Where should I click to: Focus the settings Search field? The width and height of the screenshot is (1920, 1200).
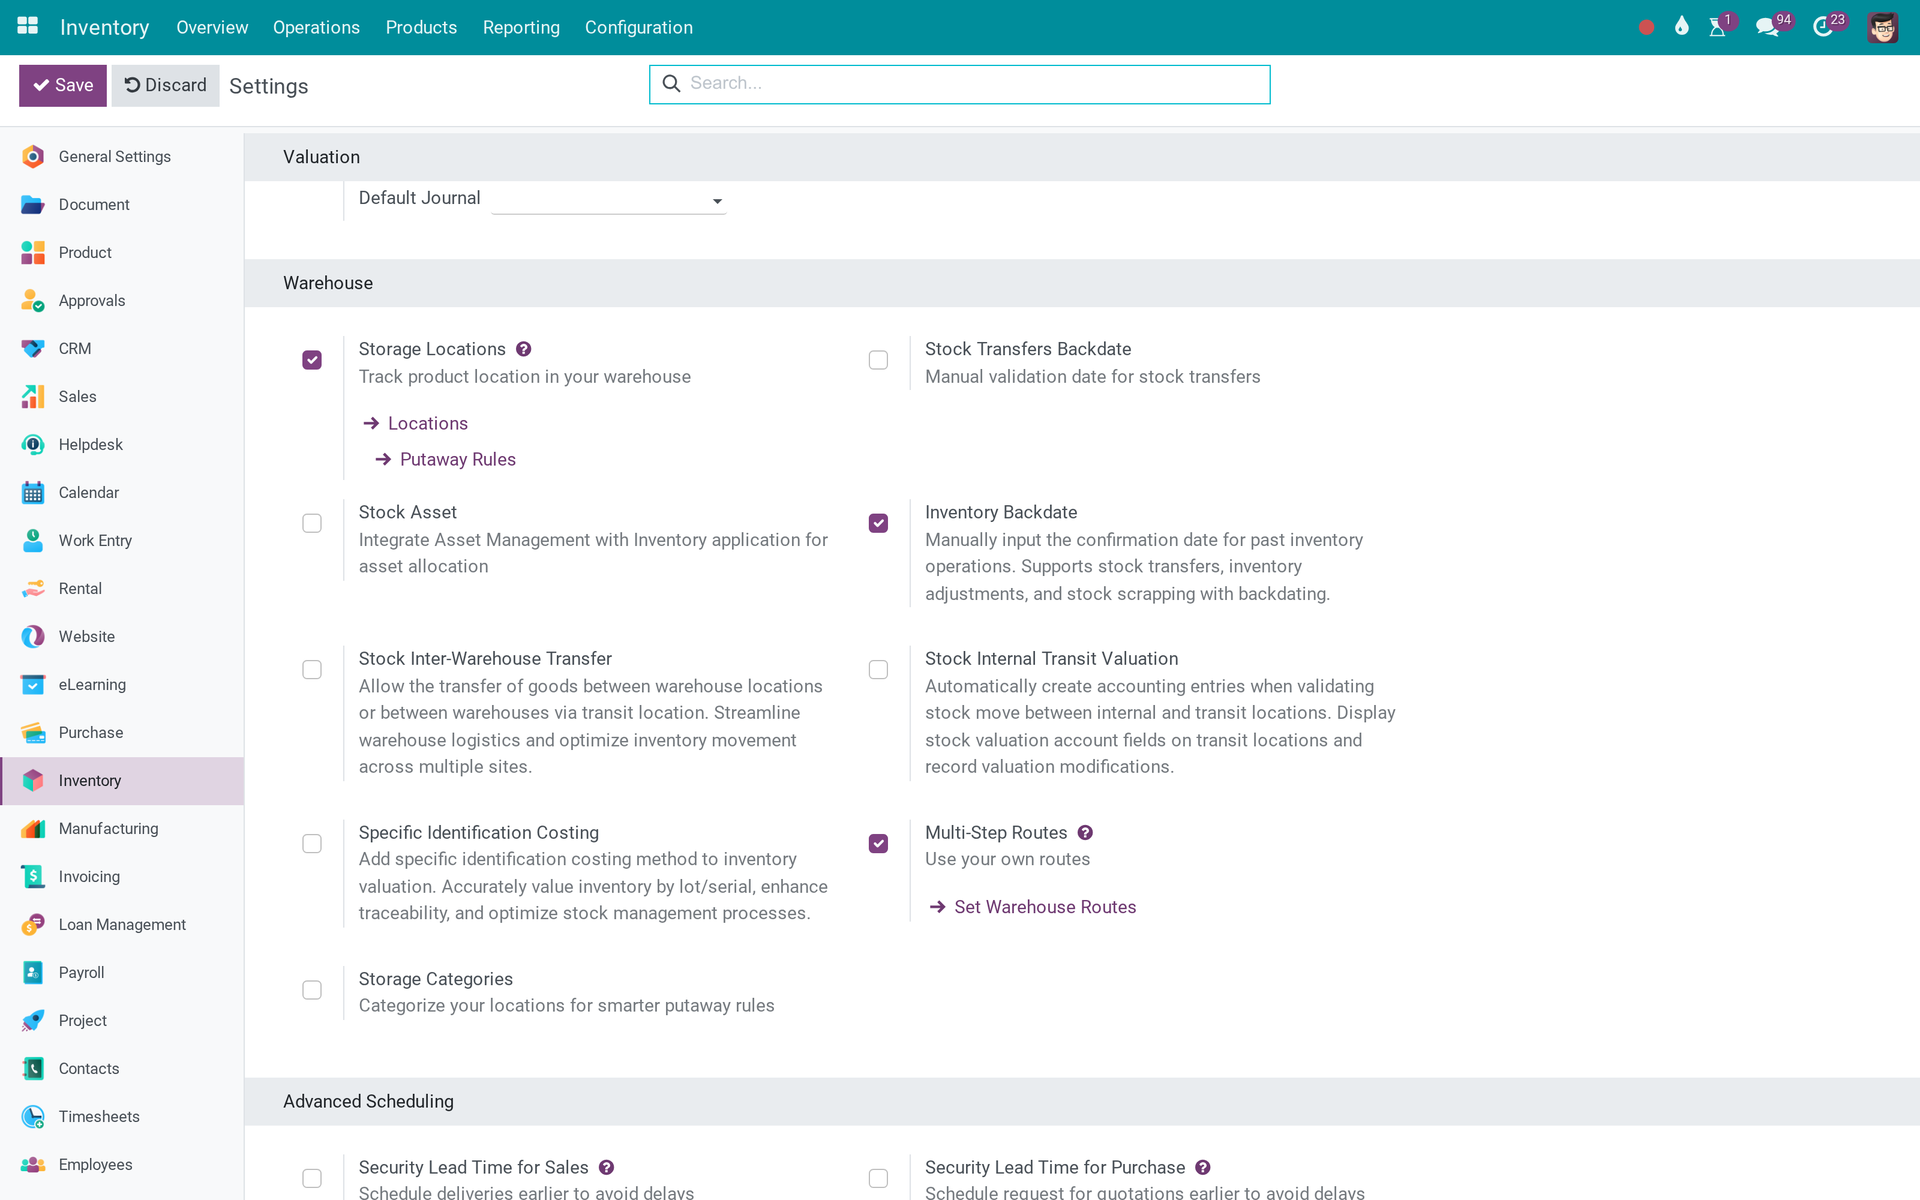point(960,84)
